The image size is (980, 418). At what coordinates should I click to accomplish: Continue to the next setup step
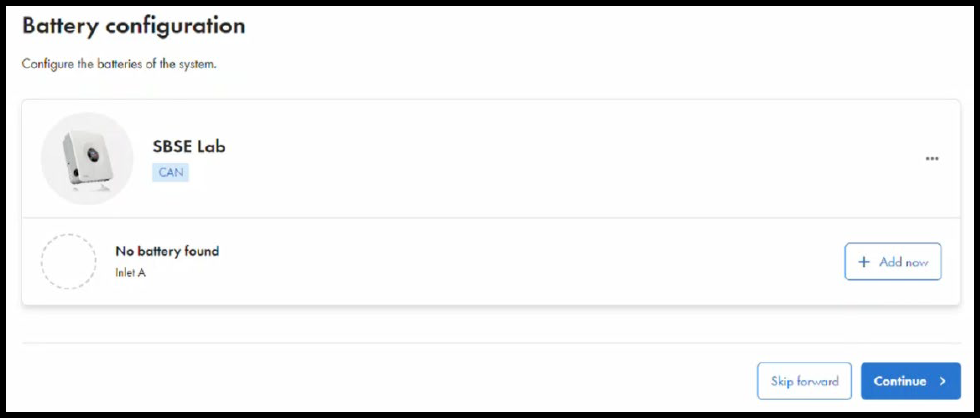(910, 381)
